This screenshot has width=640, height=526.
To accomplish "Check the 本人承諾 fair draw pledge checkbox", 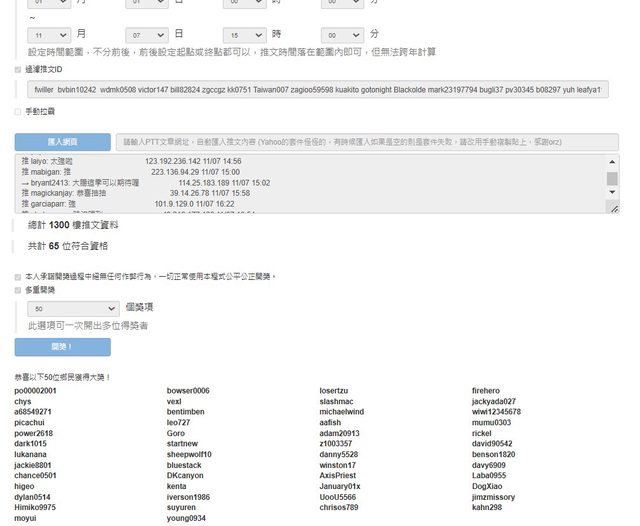I will tap(18, 276).
